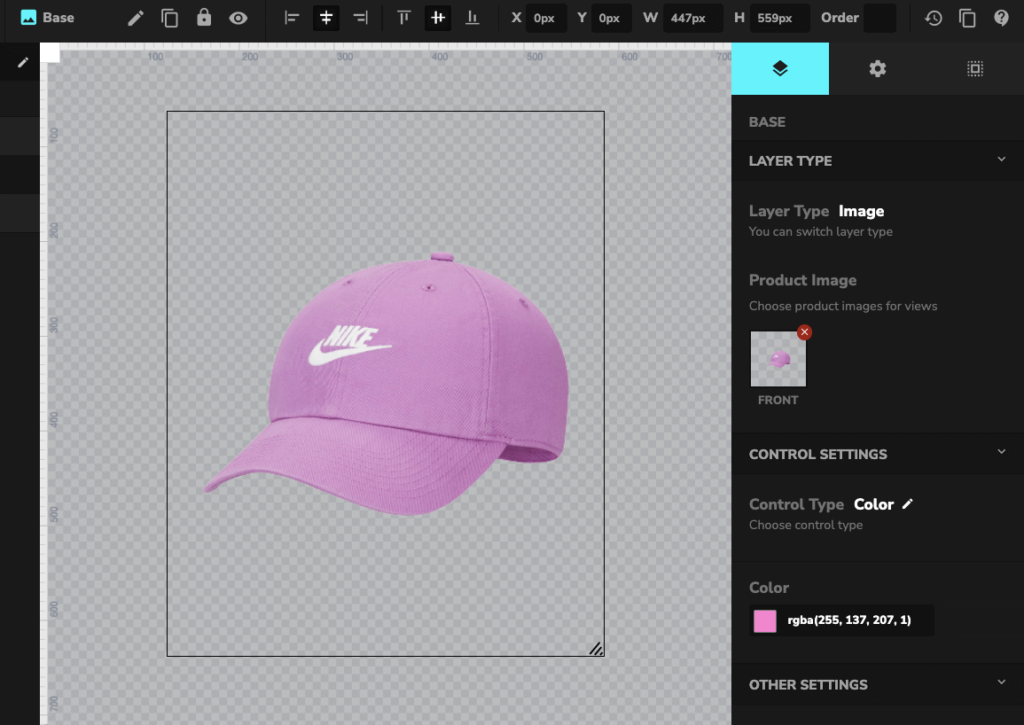The image size is (1024, 725).
Task: Lock the Base layer
Action: tap(203, 18)
